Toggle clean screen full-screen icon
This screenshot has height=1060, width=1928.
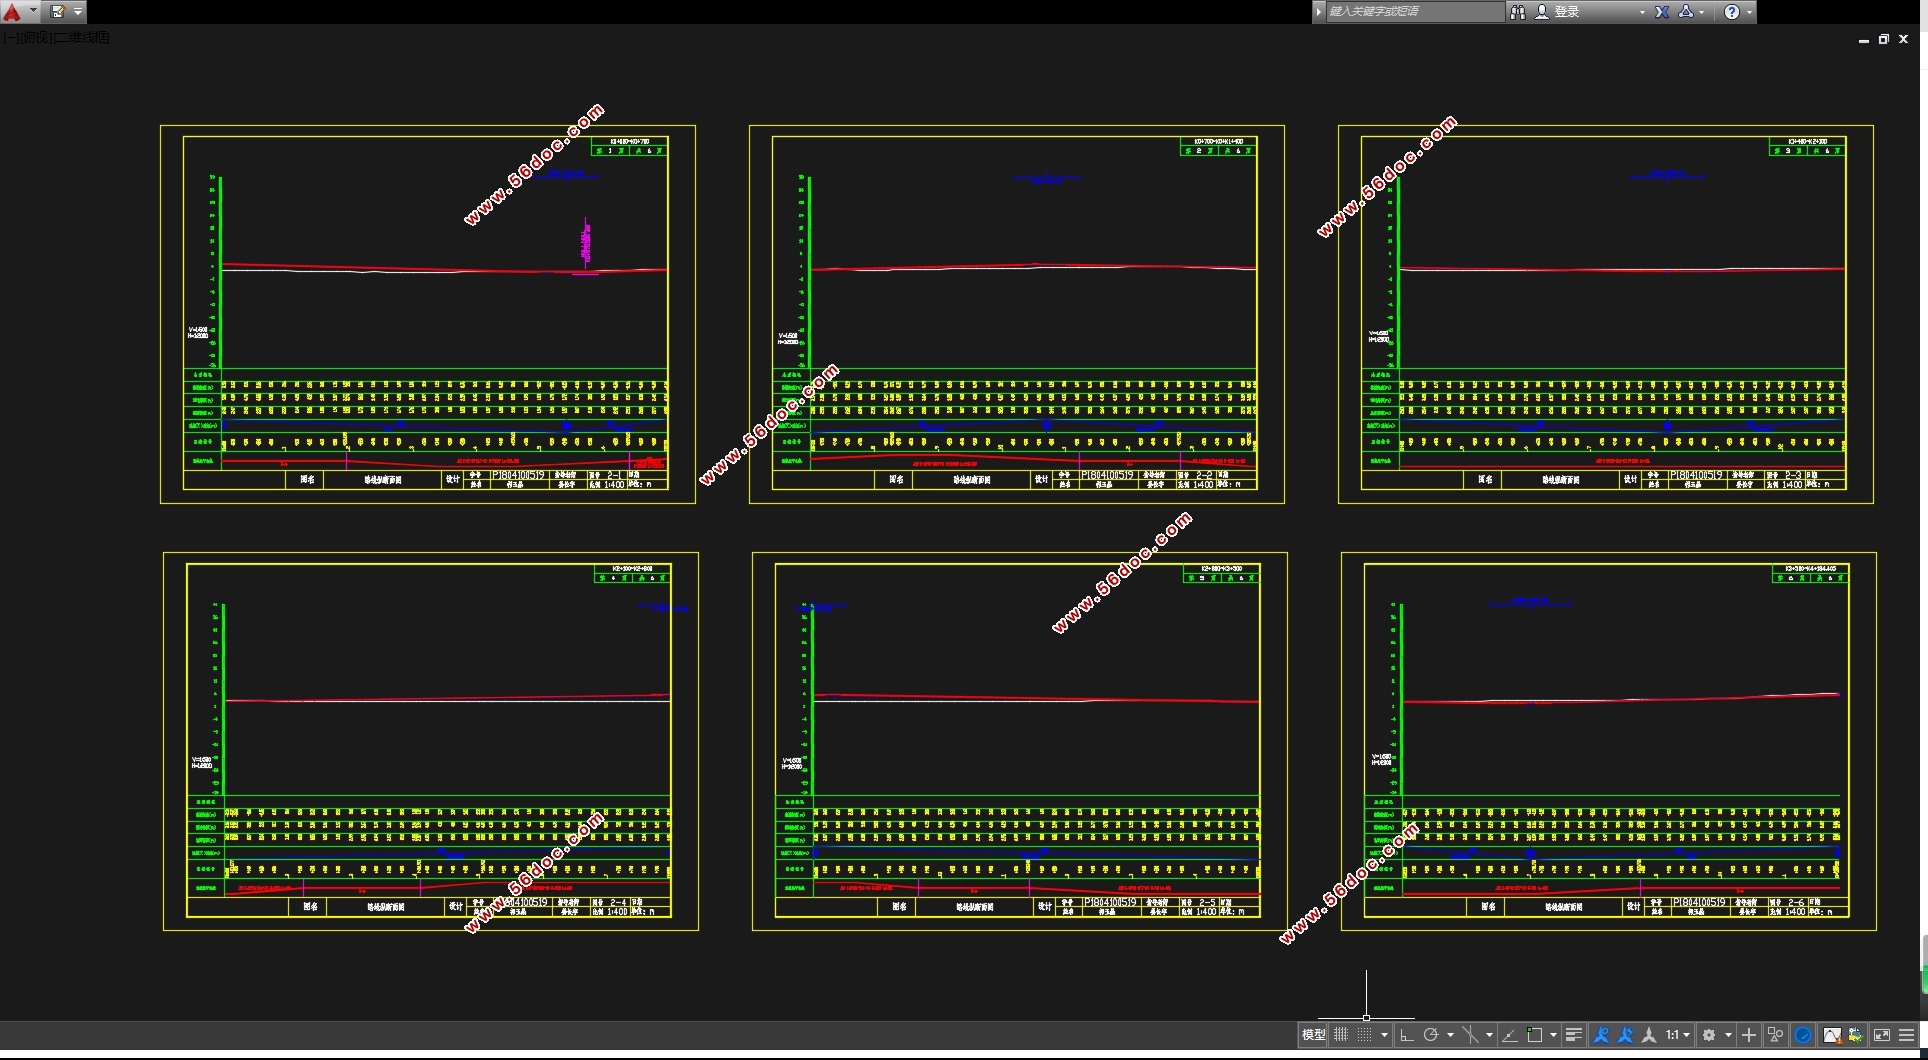(x=1881, y=1035)
